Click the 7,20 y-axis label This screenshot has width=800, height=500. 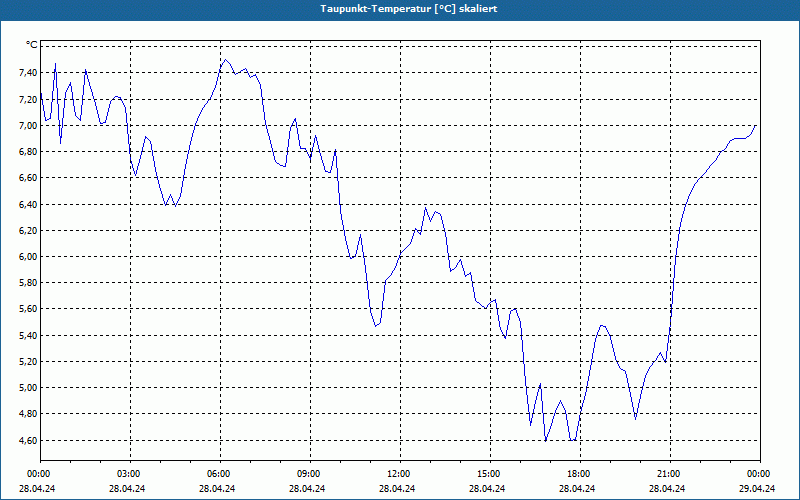28,99
